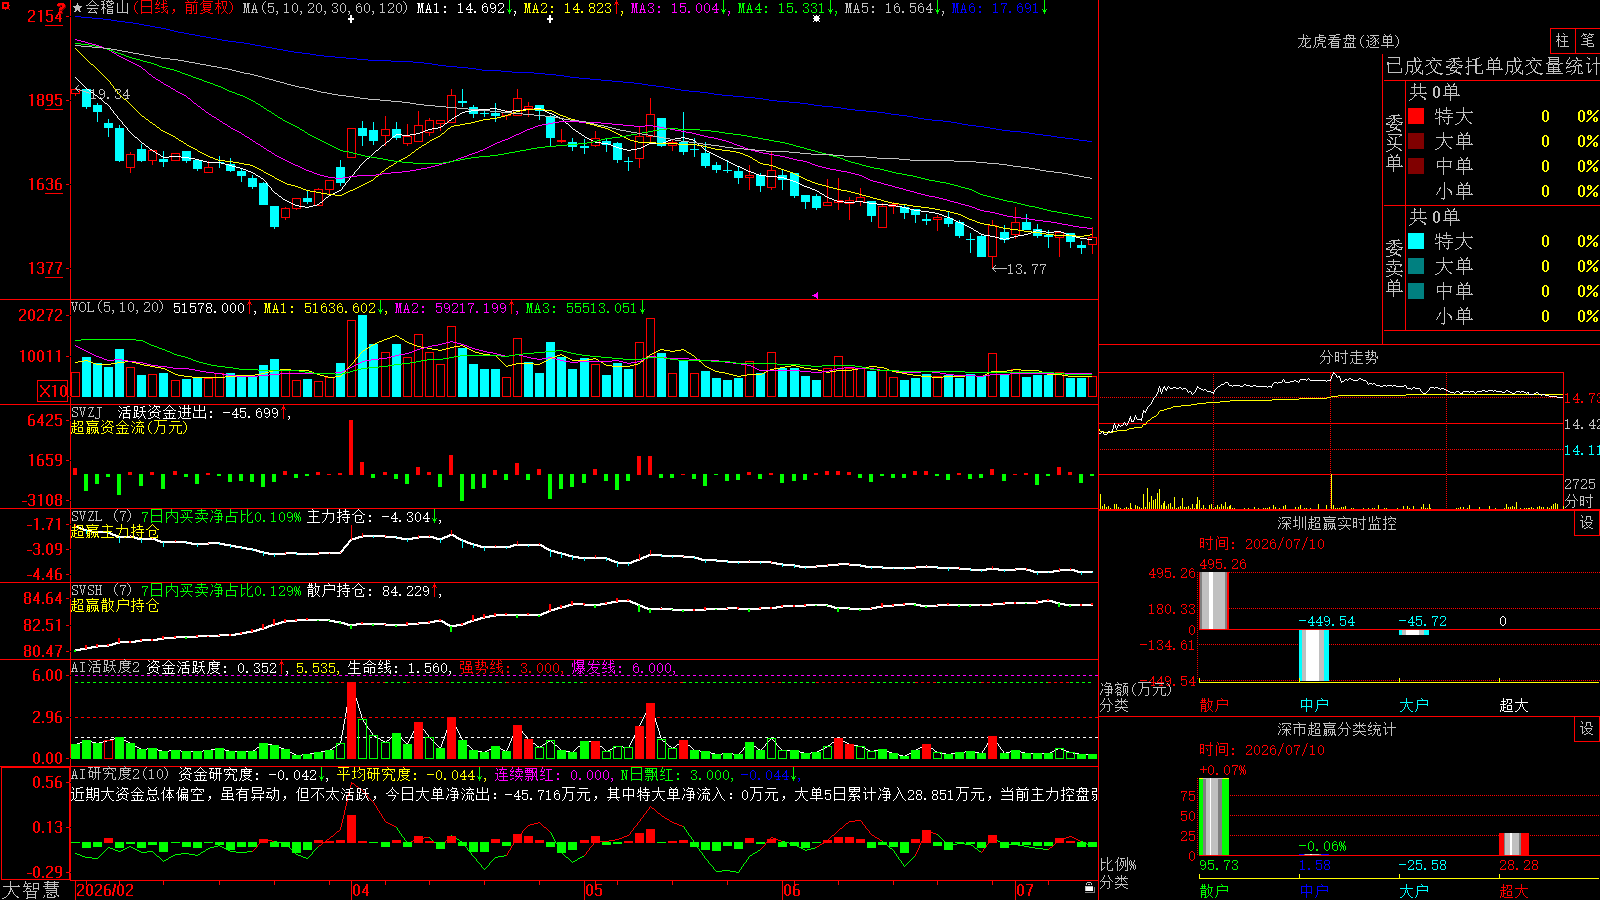Click the MA1: 14.692 value

[x=465, y=8]
